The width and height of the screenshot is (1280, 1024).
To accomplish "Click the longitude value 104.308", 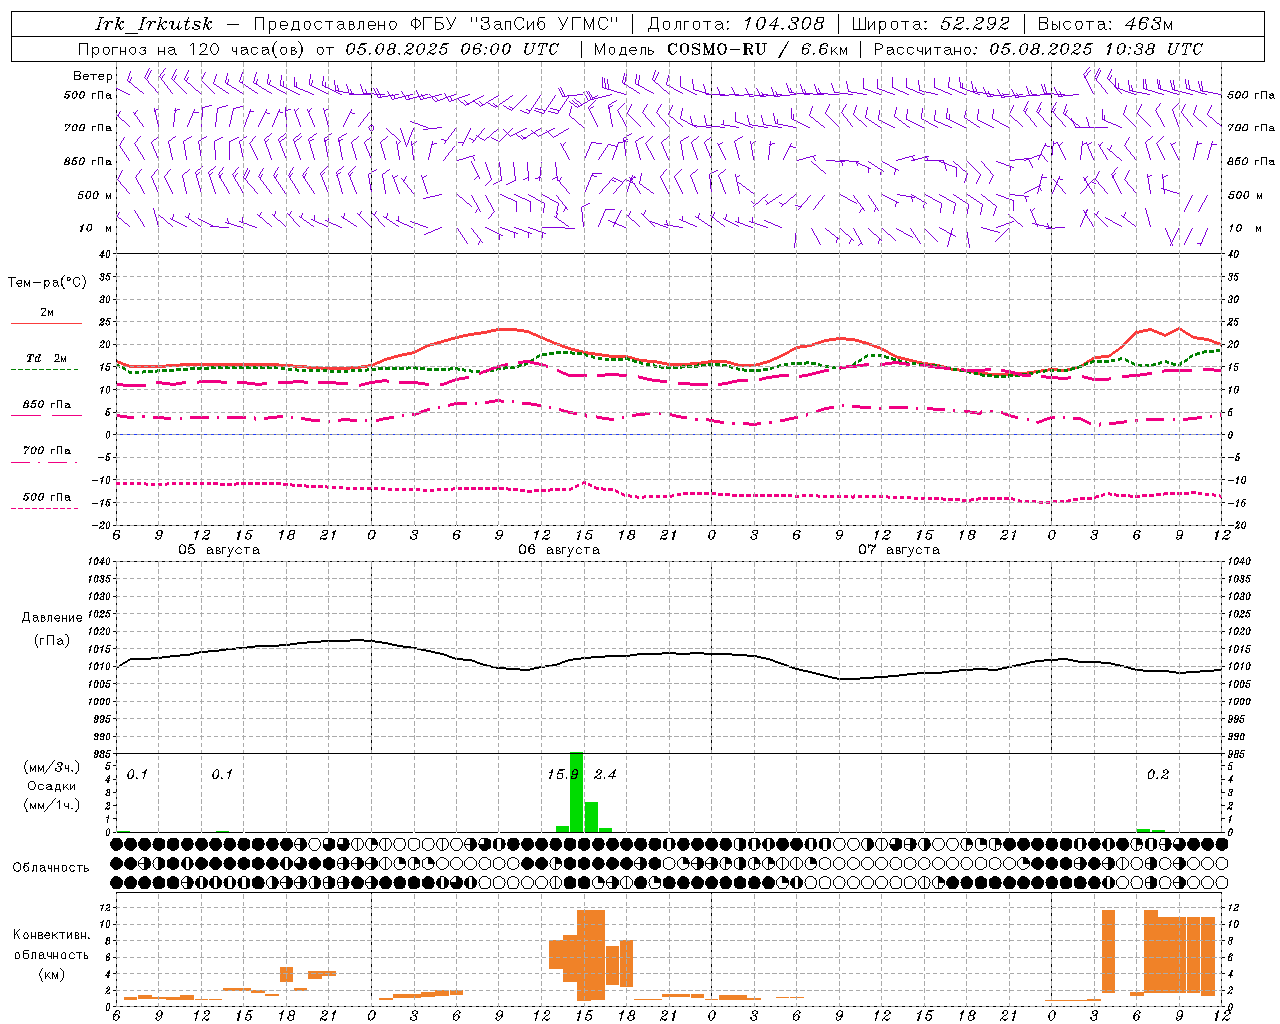I will (x=784, y=24).
